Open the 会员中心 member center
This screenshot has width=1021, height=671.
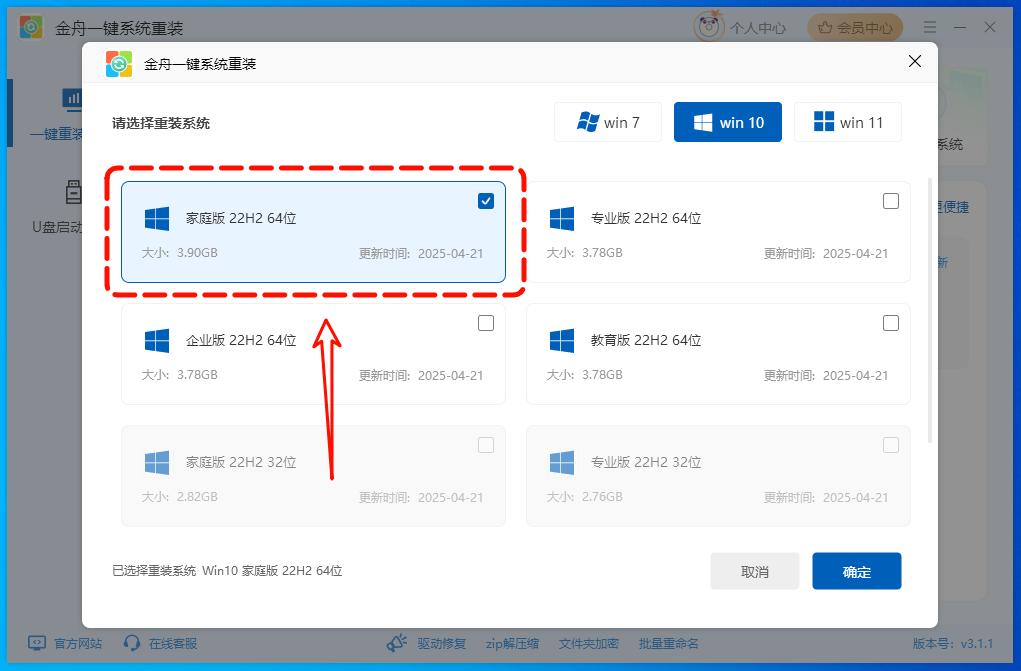tap(855, 27)
